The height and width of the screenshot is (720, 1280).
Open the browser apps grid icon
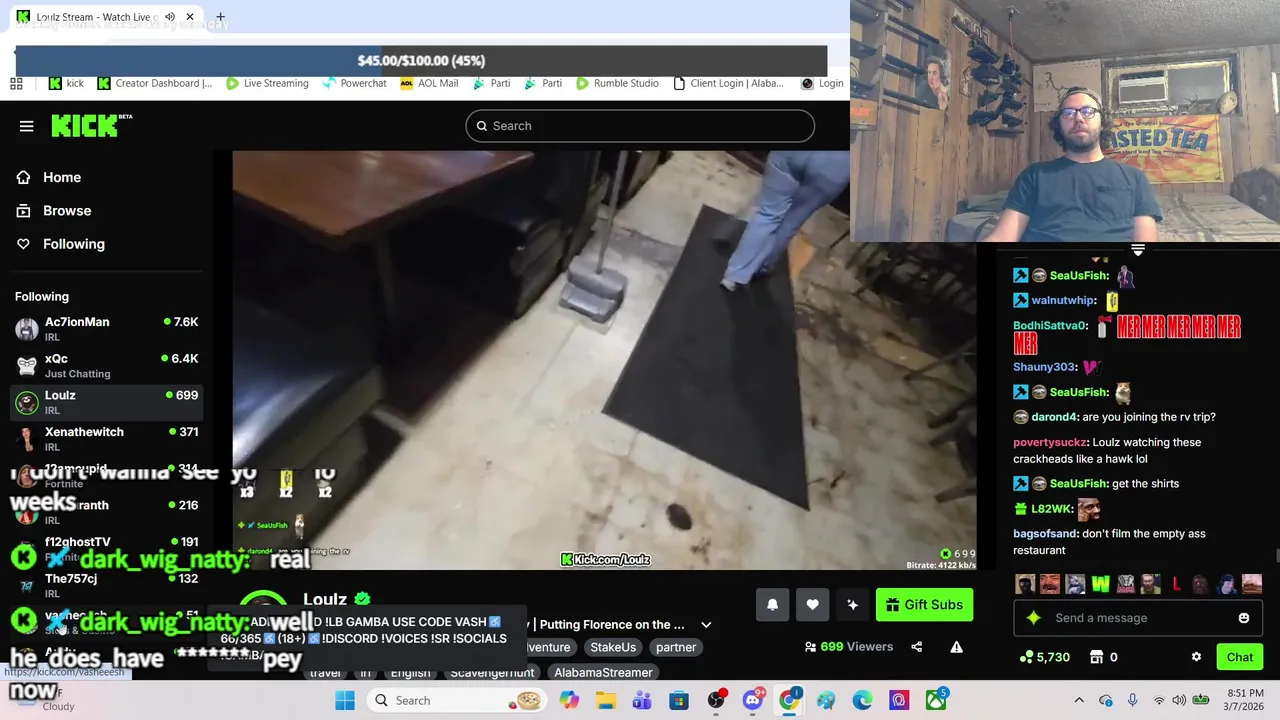[16, 83]
